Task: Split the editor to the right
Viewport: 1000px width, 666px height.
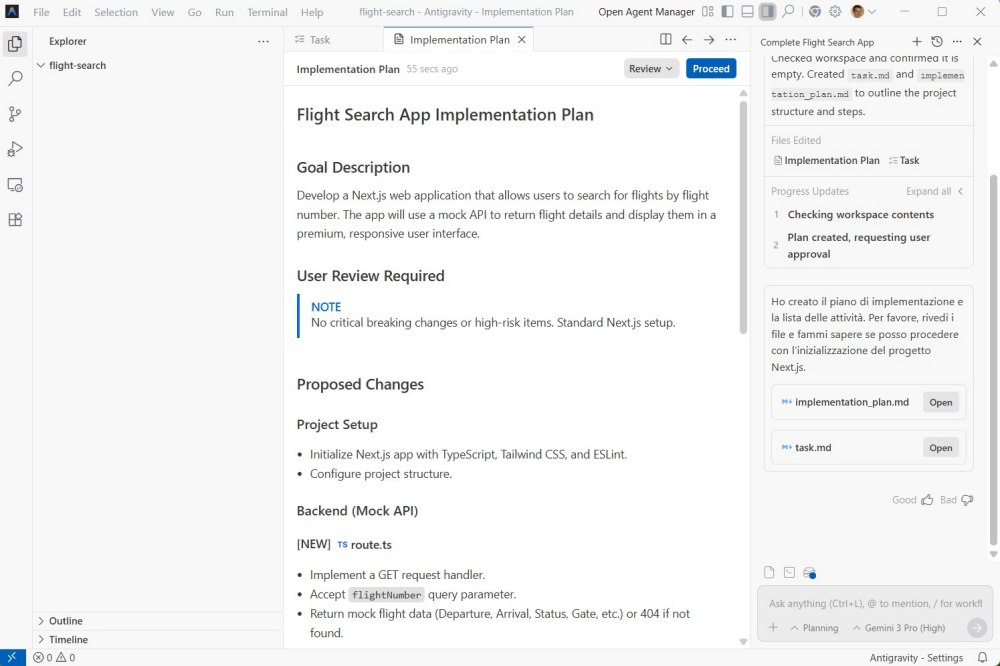Action: click(665, 40)
